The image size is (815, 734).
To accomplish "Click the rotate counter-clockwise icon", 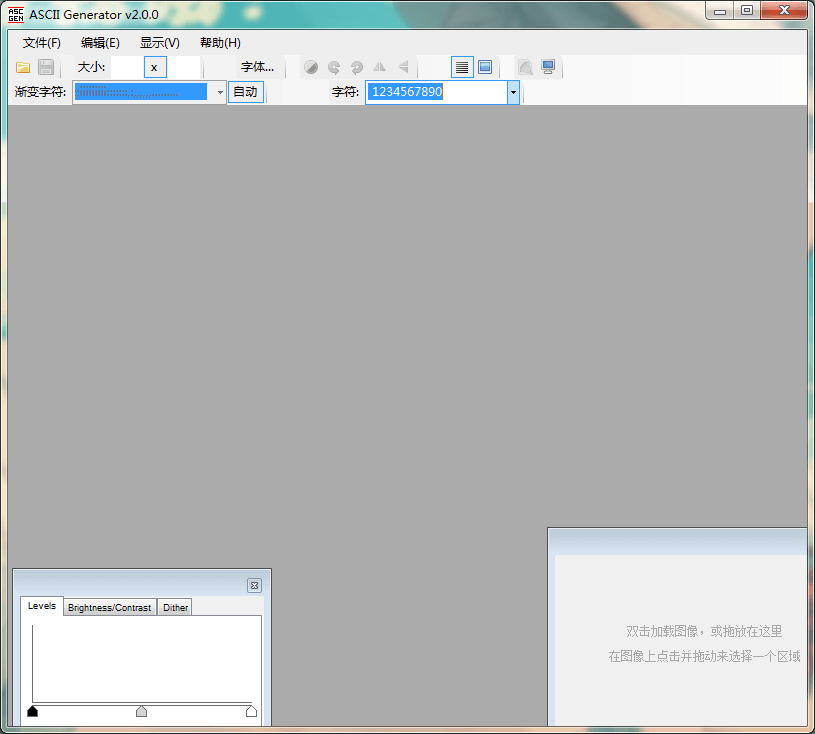I will 334,68.
